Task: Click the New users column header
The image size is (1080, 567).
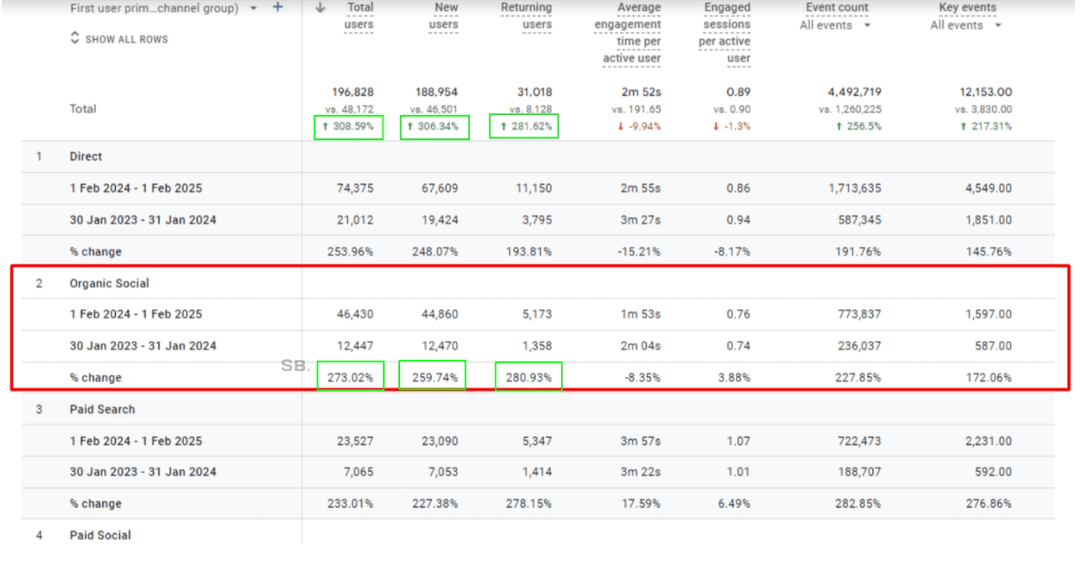Action: [x=446, y=15]
